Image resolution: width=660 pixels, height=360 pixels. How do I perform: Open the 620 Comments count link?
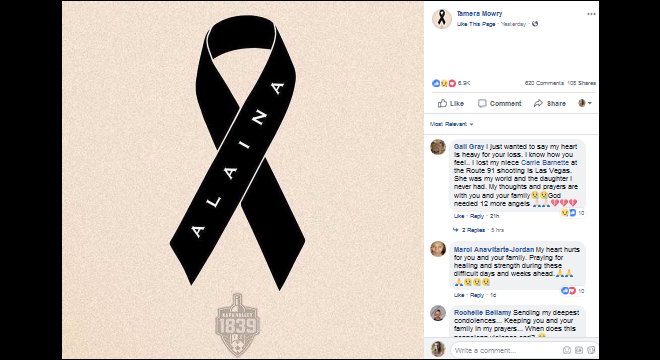[x=544, y=83]
